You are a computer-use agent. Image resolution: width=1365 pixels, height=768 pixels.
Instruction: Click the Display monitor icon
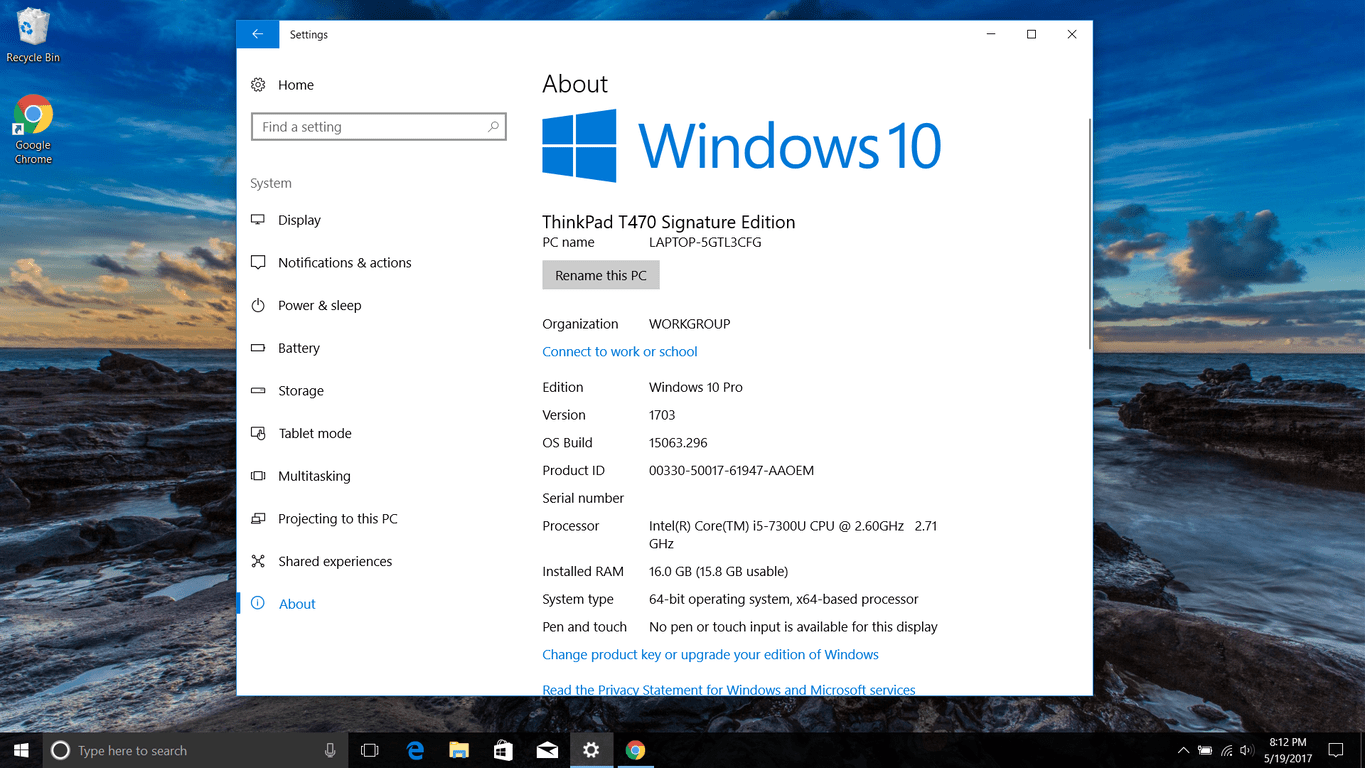258,220
